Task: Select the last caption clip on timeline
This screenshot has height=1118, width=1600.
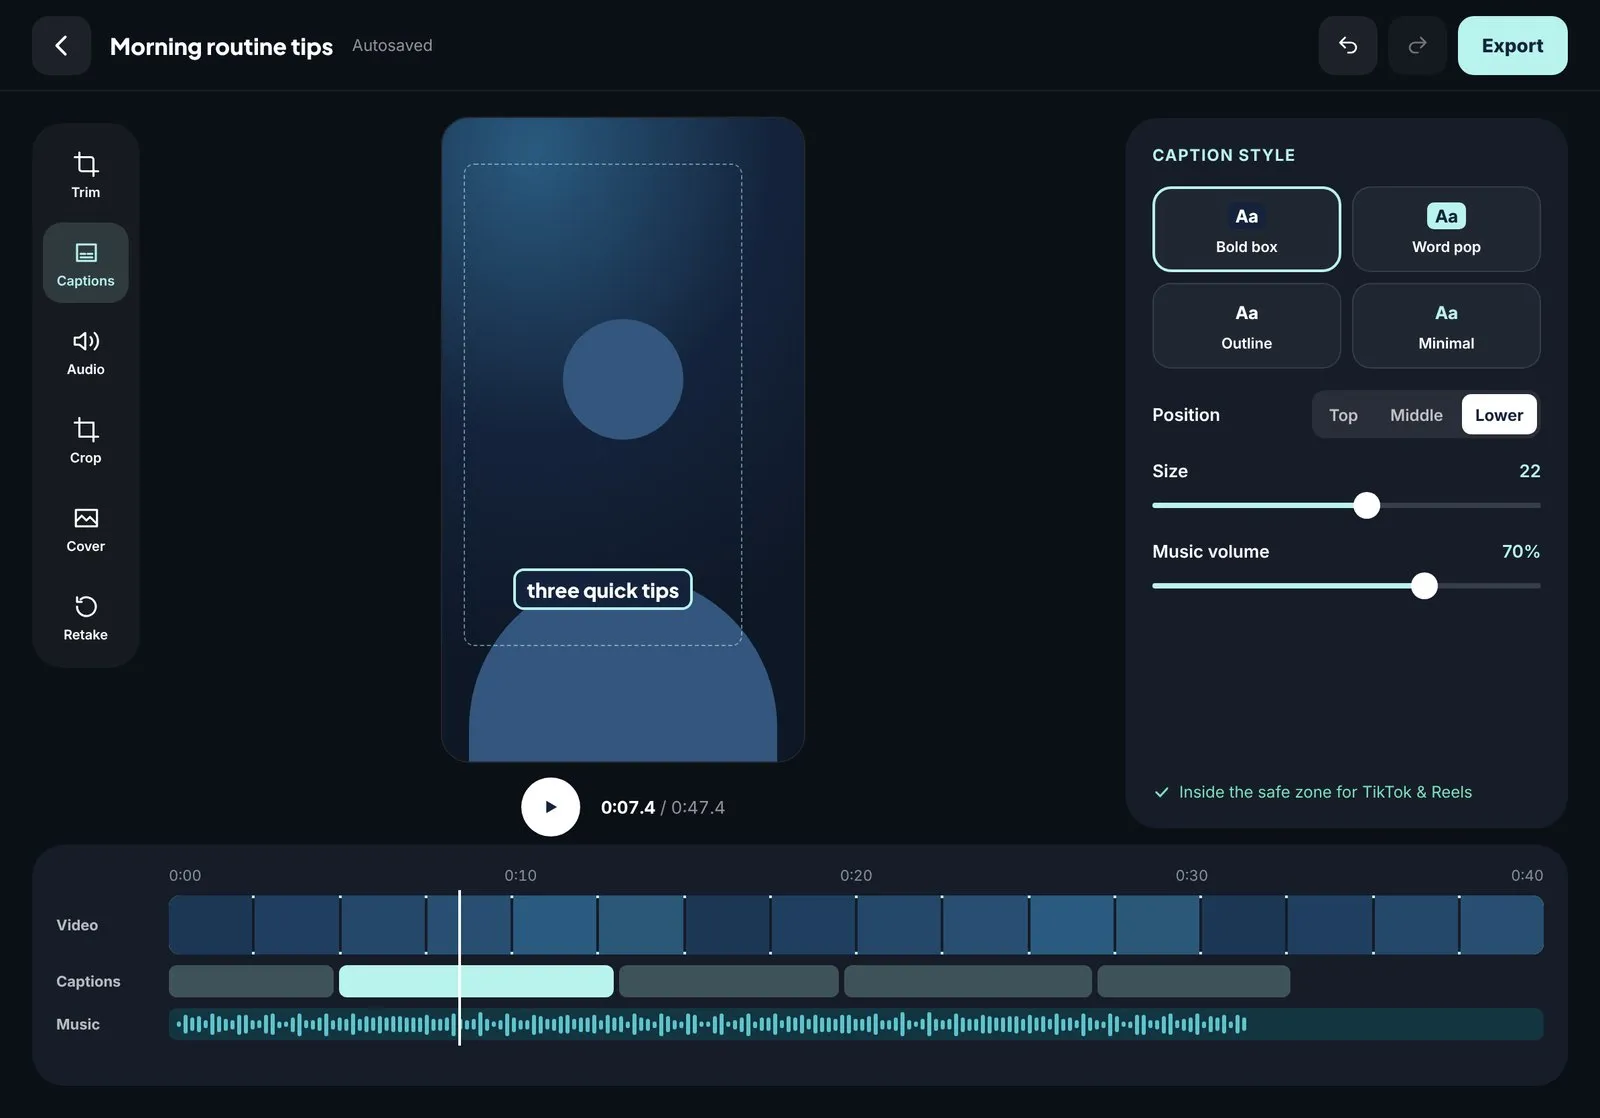Action: tap(1193, 981)
